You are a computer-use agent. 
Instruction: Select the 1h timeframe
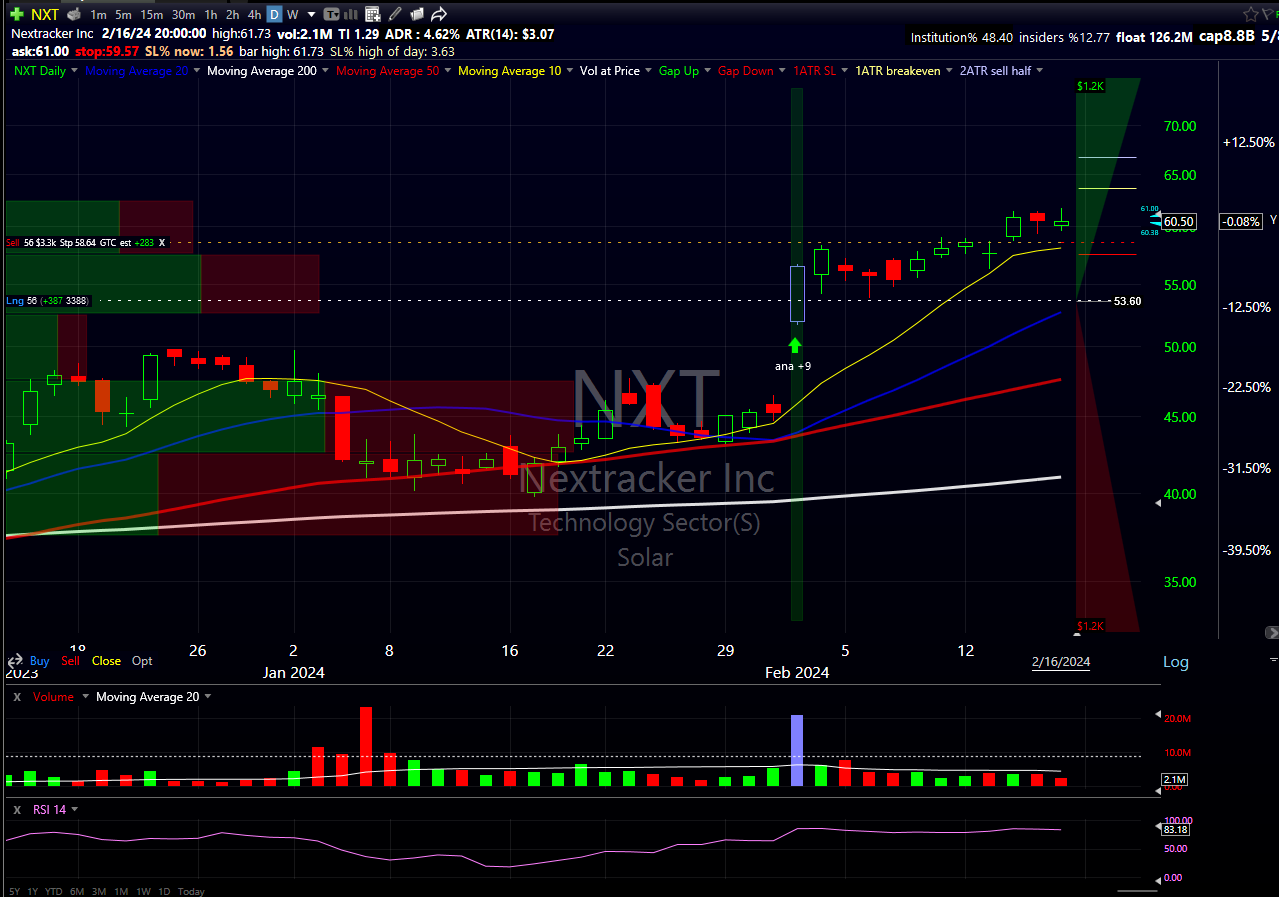(x=210, y=14)
